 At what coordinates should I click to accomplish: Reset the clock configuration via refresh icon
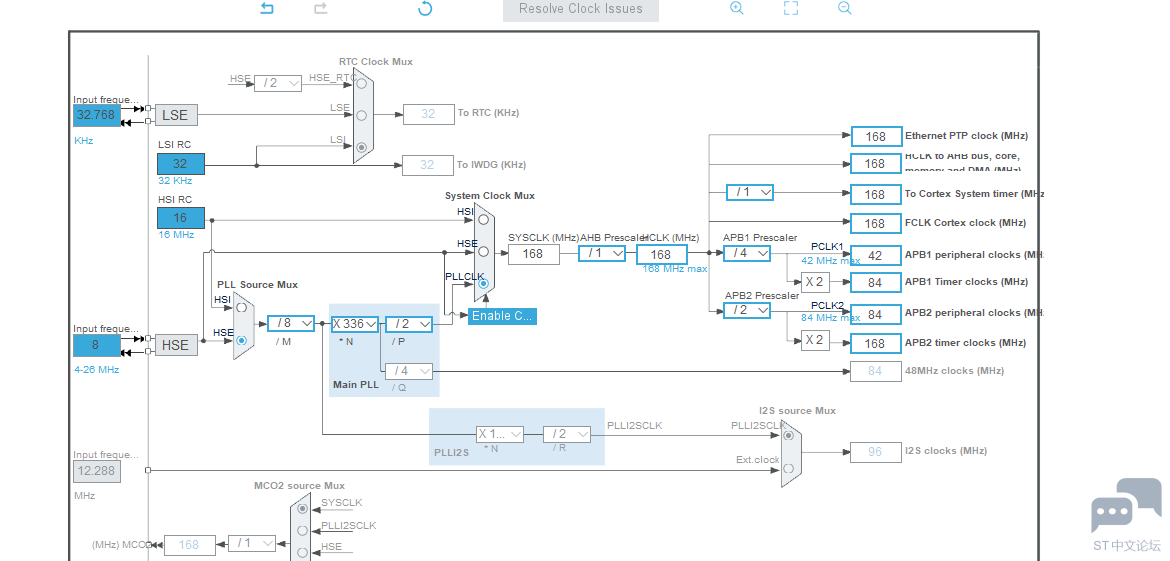click(x=425, y=9)
